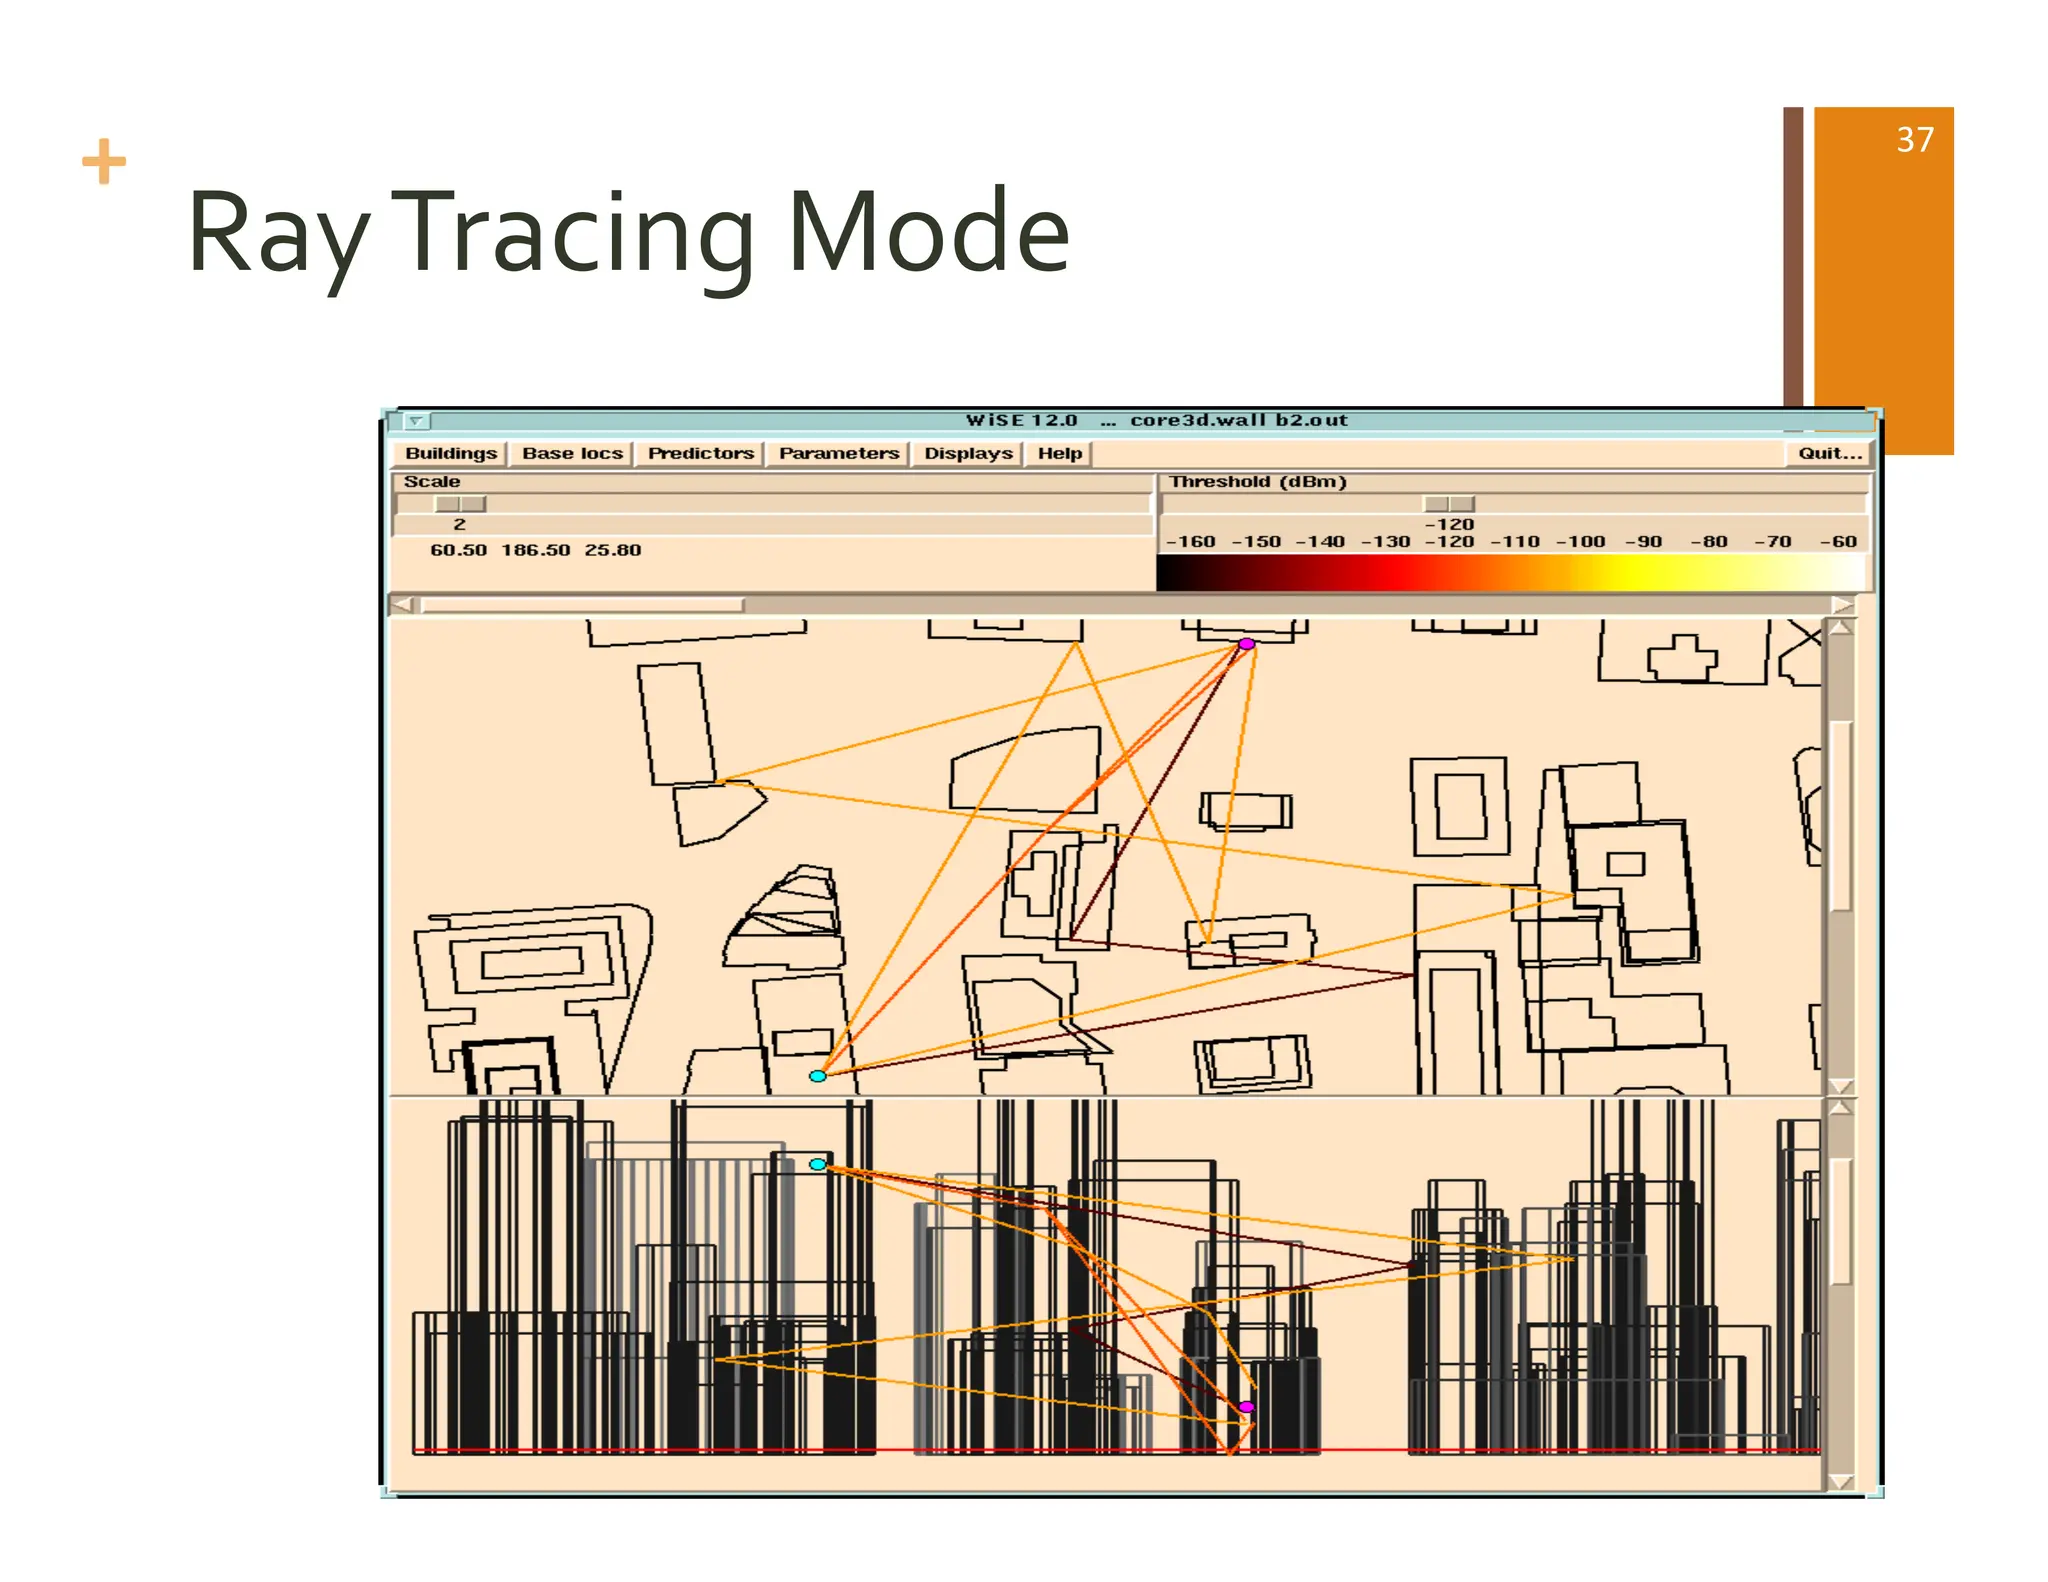This screenshot has height=1582, width=2048.
Task: Click the elevation view scroll up arrow
Action: click(1841, 1108)
